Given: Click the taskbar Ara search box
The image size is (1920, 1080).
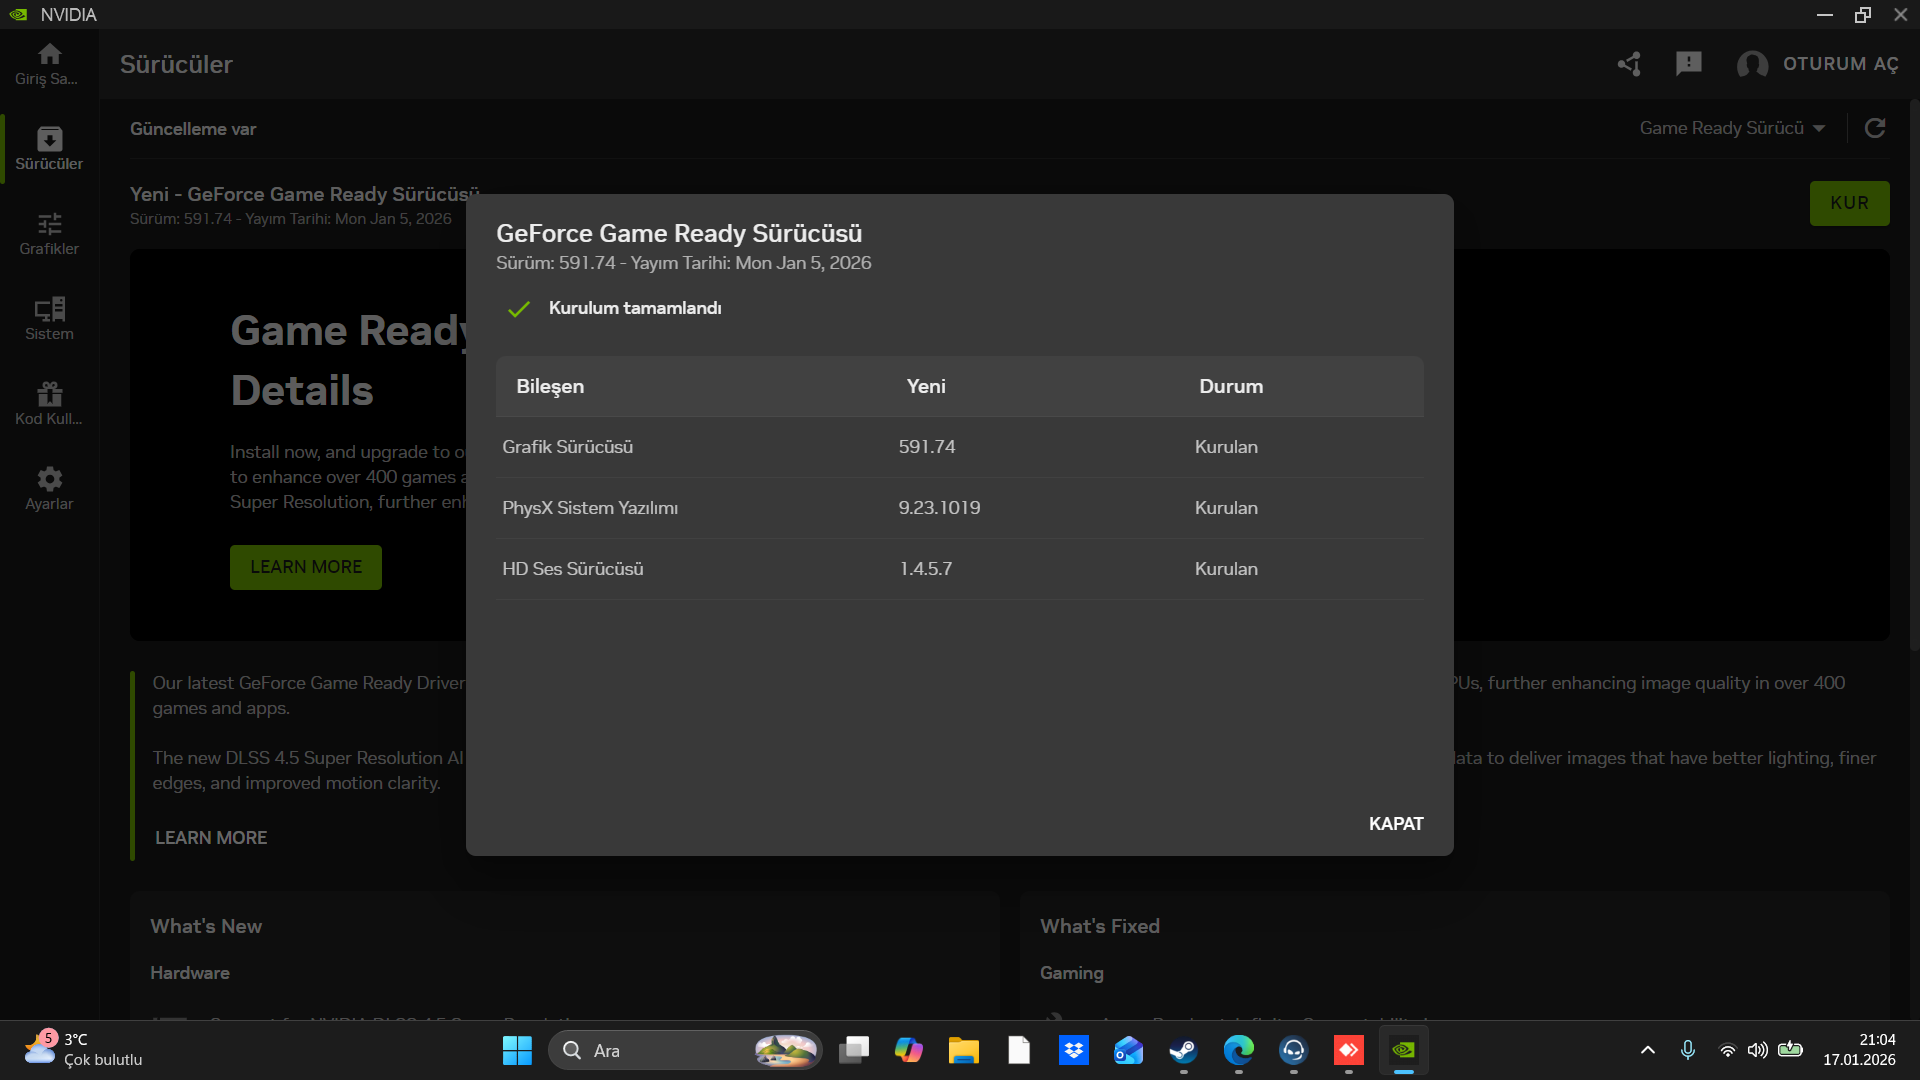Looking at the screenshot, I should [685, 1051].
